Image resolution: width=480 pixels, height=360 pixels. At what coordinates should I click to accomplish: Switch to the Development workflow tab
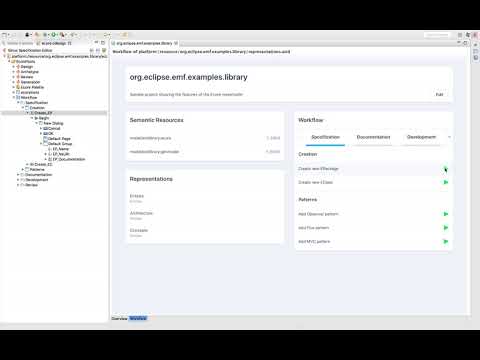(x=421, y=137)
